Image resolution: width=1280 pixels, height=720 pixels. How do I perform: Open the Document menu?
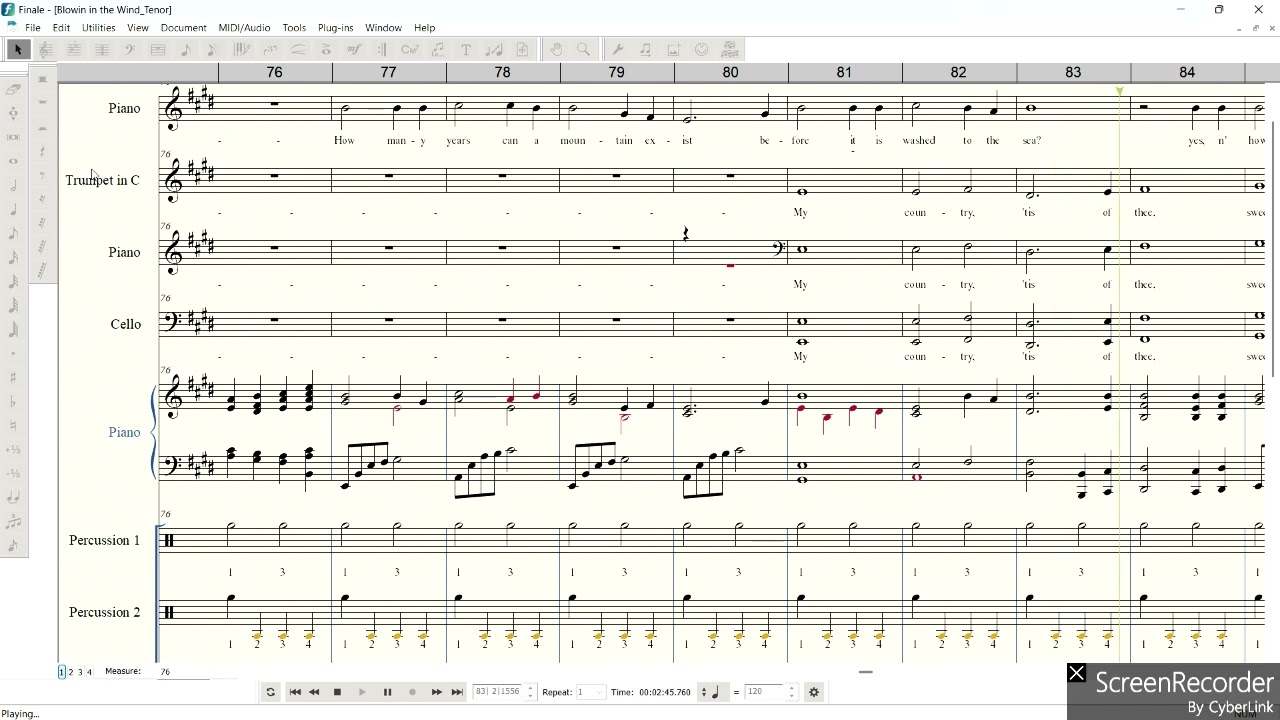click(x=183, y=28)
